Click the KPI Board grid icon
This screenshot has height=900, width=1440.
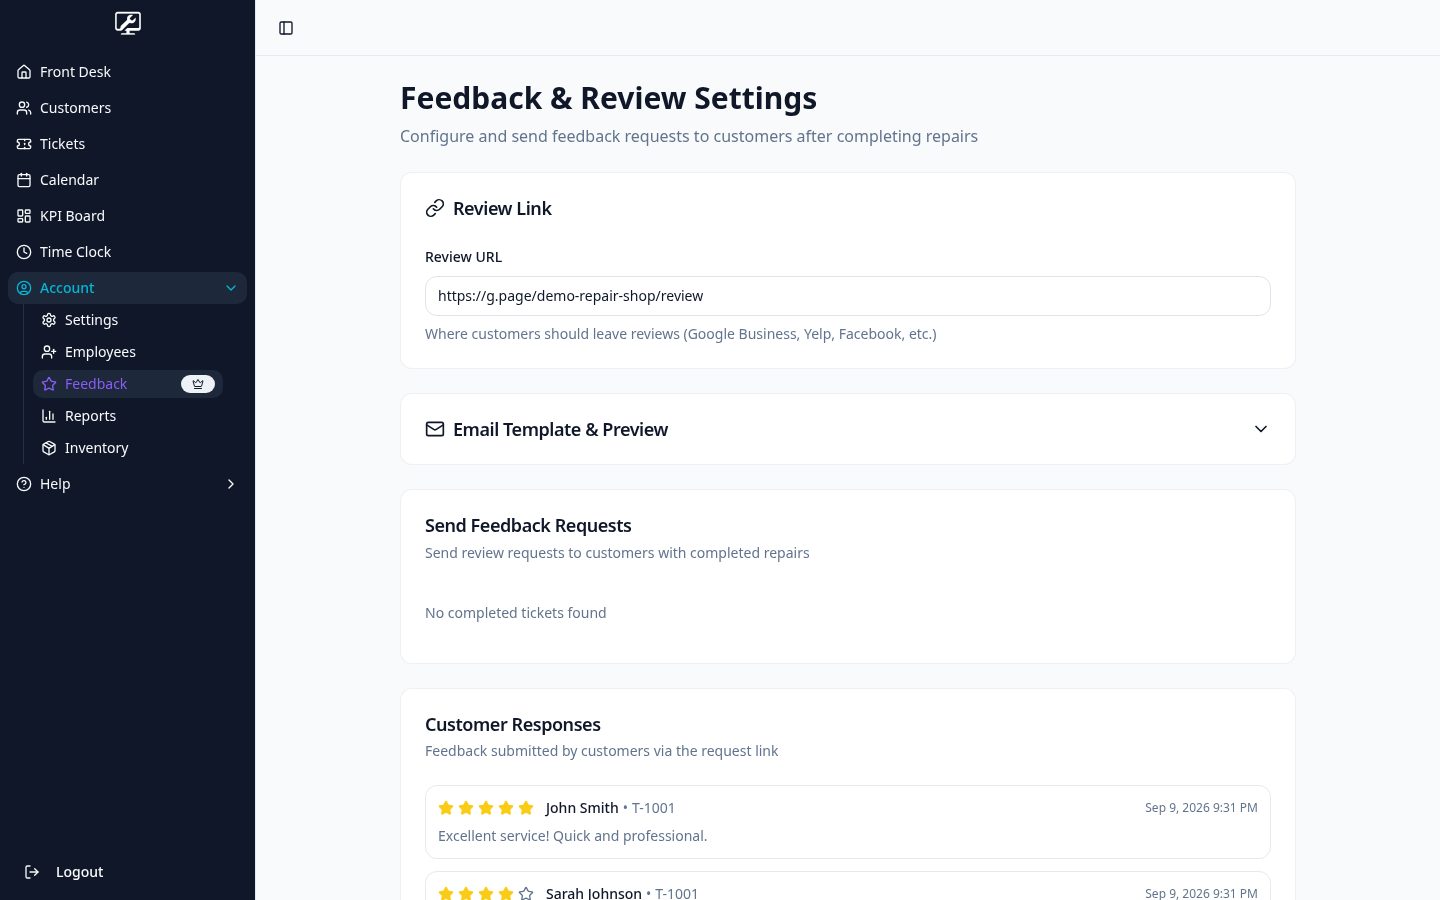[24, 216]
